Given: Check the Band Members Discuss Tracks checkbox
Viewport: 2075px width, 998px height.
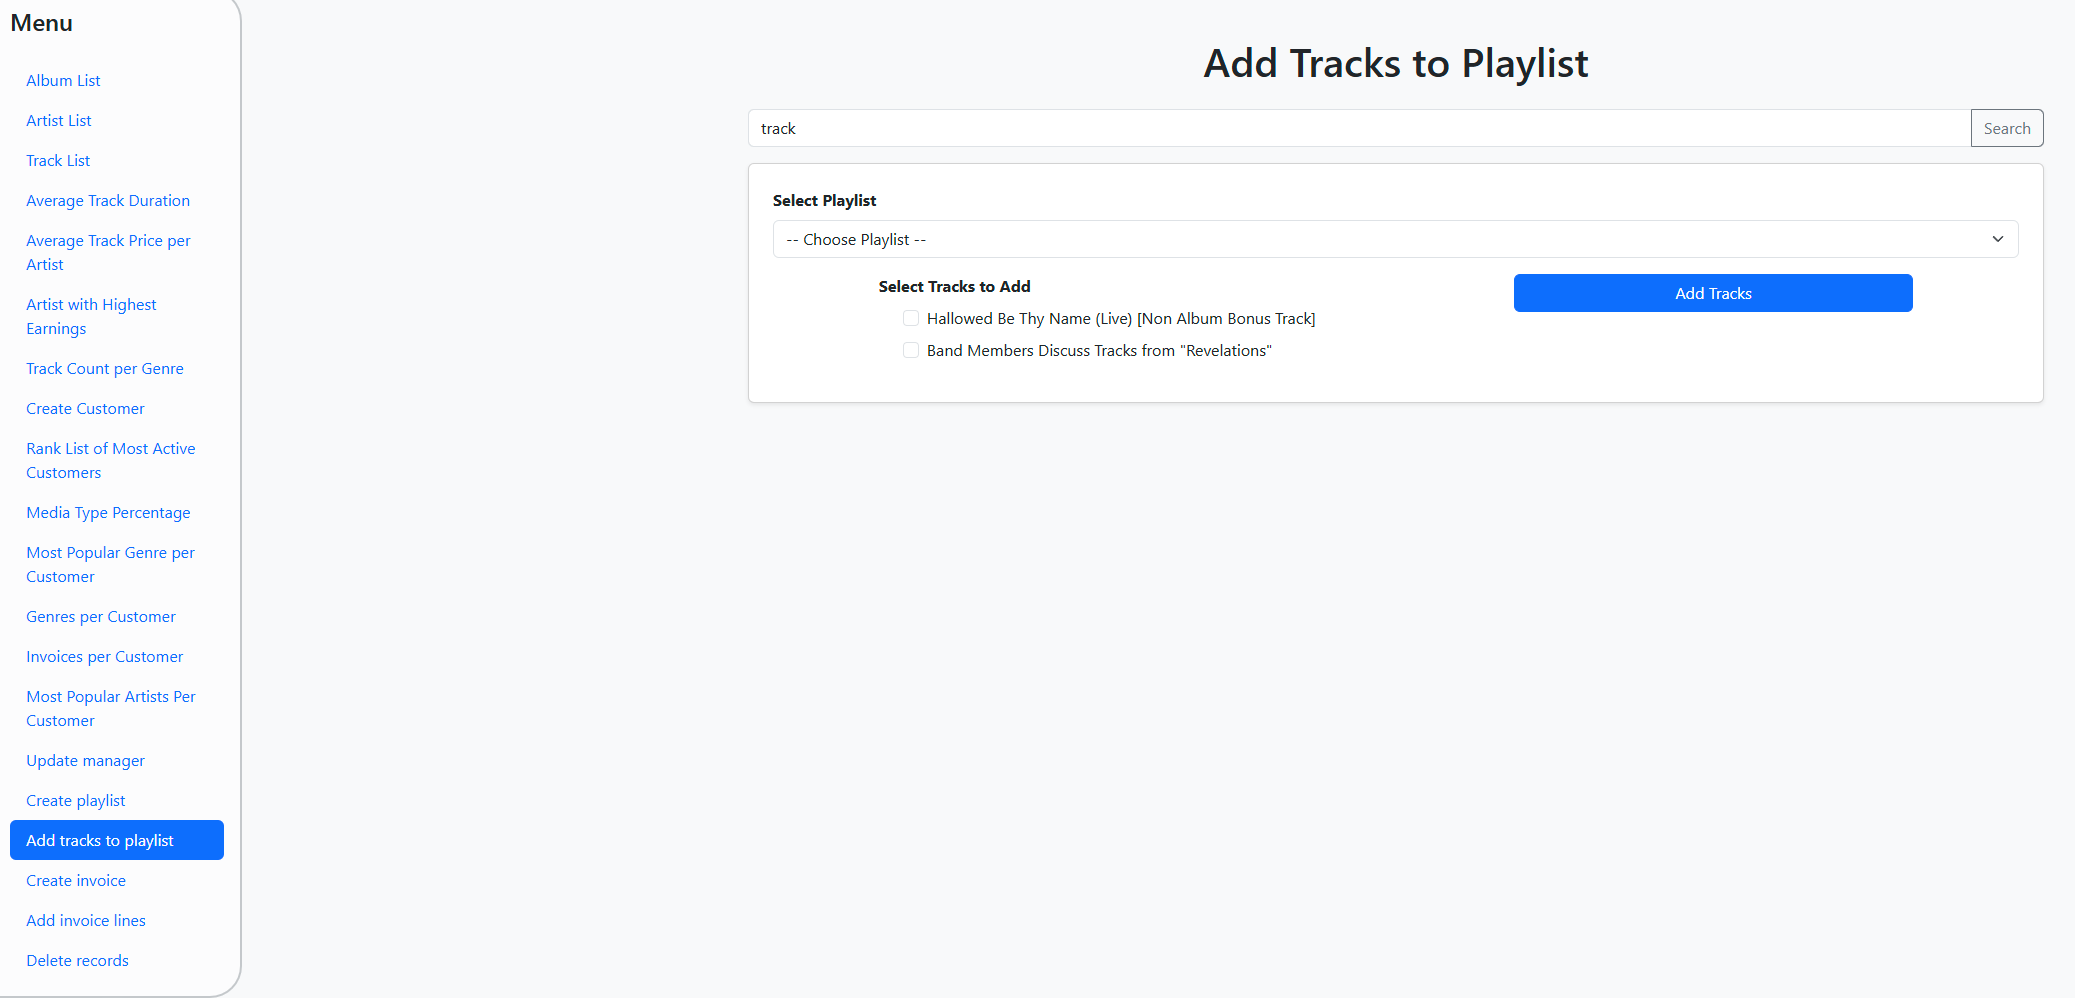Looking at the screenshot, I should click(x=911, y=350).
